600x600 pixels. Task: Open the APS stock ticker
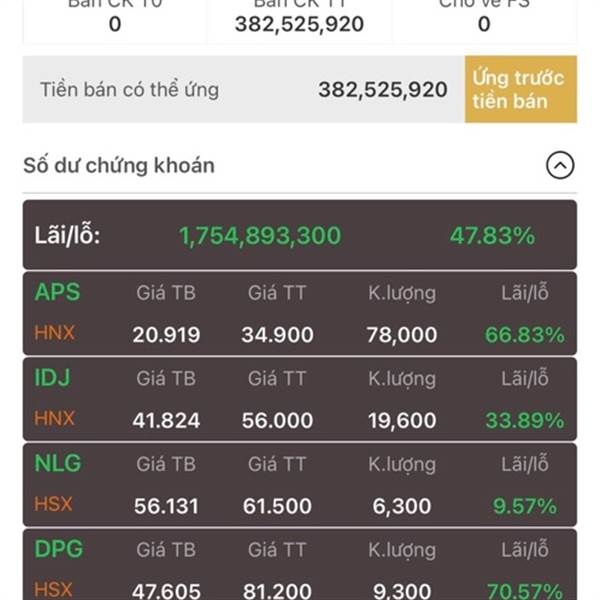pos(57,292)
